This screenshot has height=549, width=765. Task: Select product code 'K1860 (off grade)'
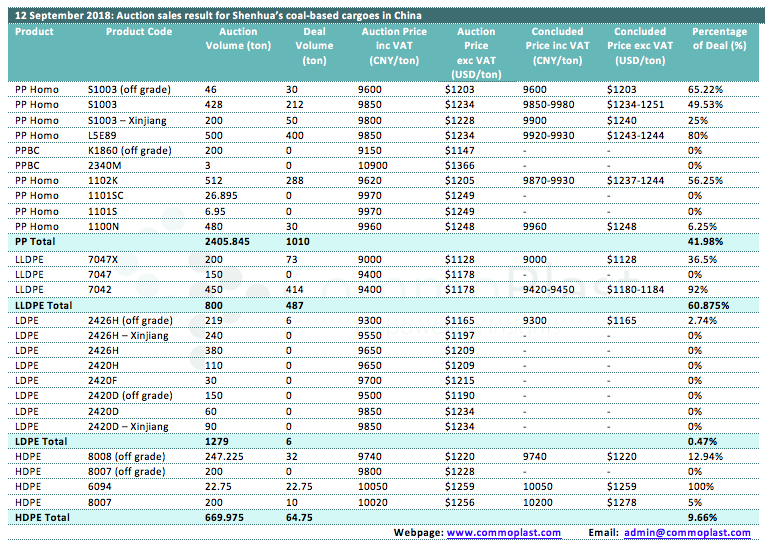click(x=130, y=151)
